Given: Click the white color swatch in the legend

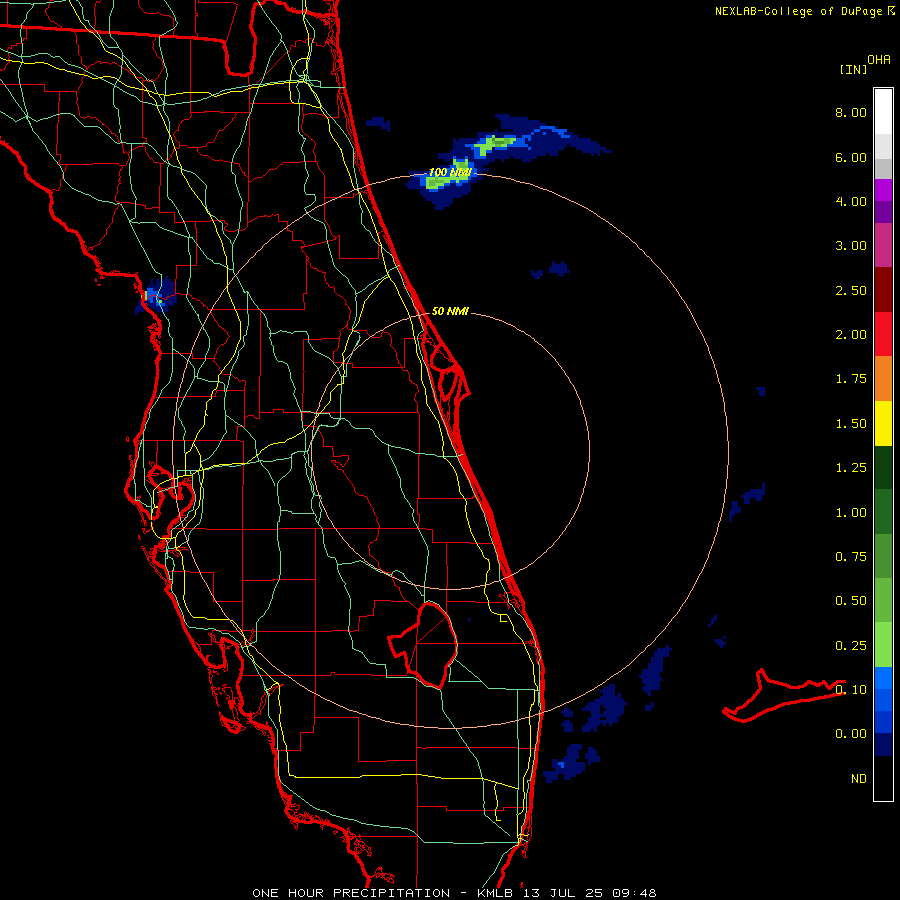Looking at the screenshot, I should click(883, 112).
